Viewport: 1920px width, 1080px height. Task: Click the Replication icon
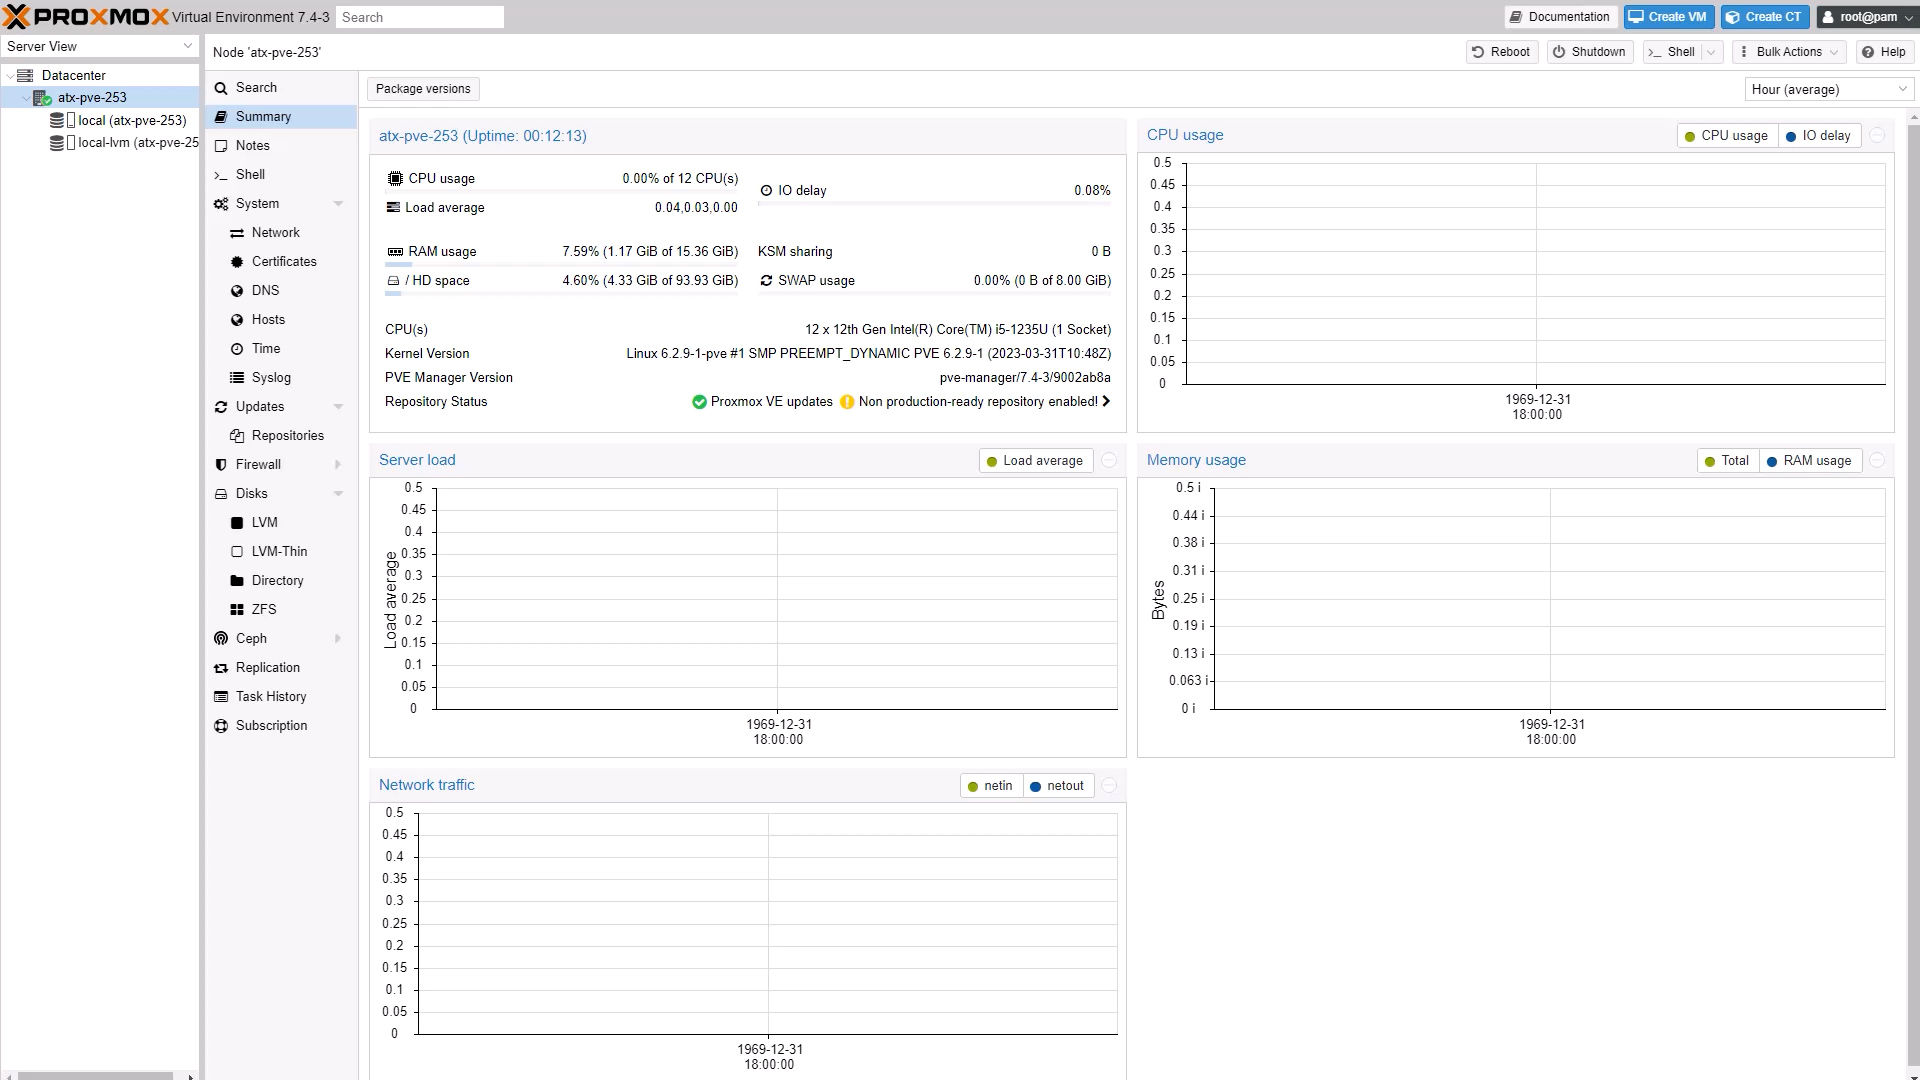[x=221, y=667]
